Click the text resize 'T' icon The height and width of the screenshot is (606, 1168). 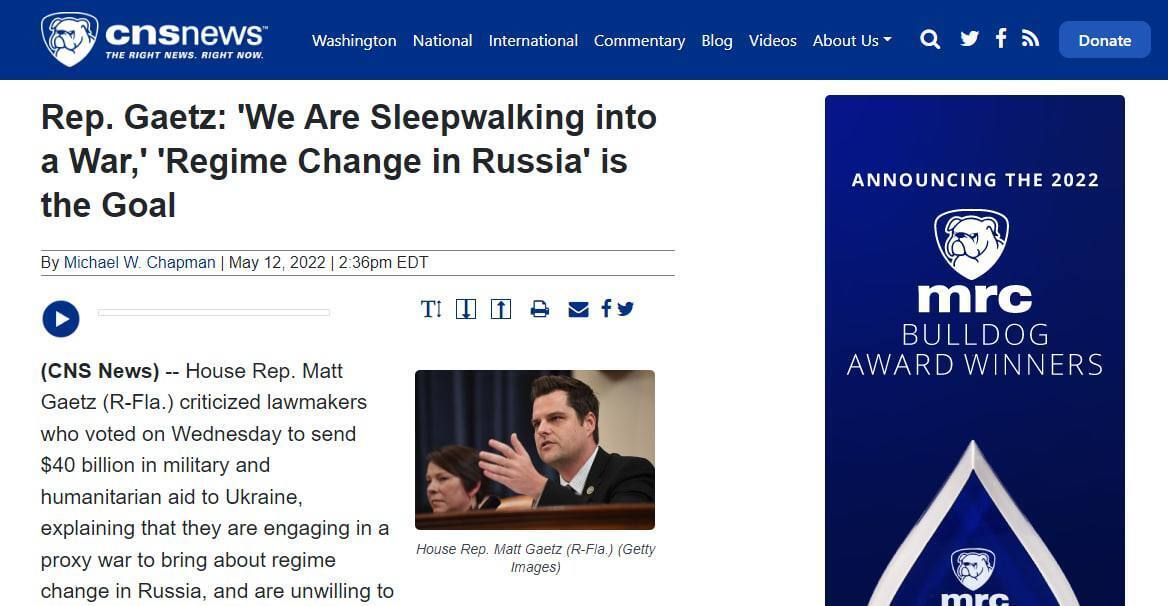tap(431, 309)
